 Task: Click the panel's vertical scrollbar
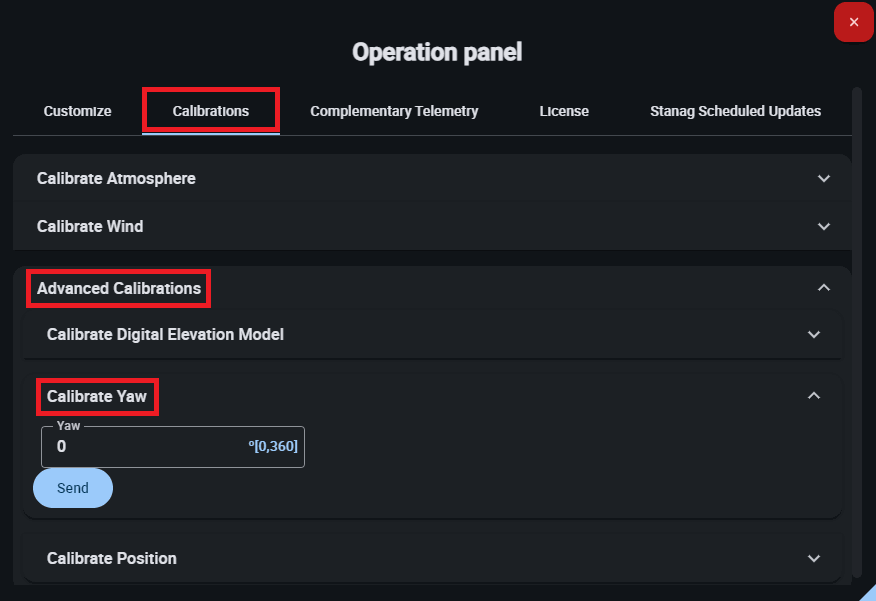(x=857, y=300)
